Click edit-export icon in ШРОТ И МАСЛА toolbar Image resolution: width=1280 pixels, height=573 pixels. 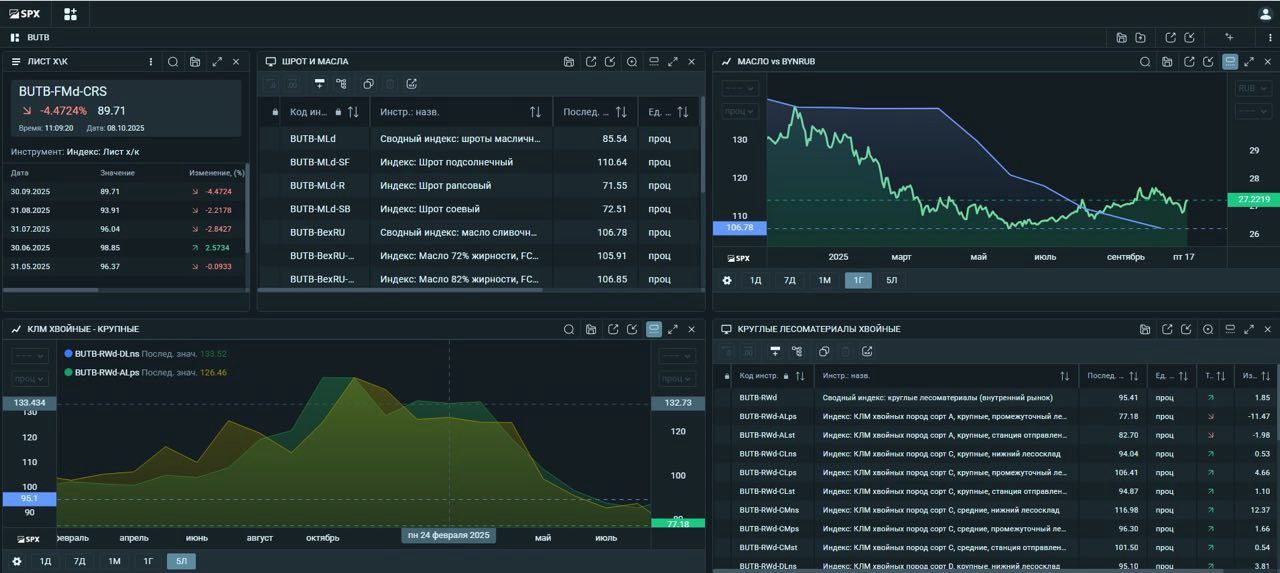point(412,84)
